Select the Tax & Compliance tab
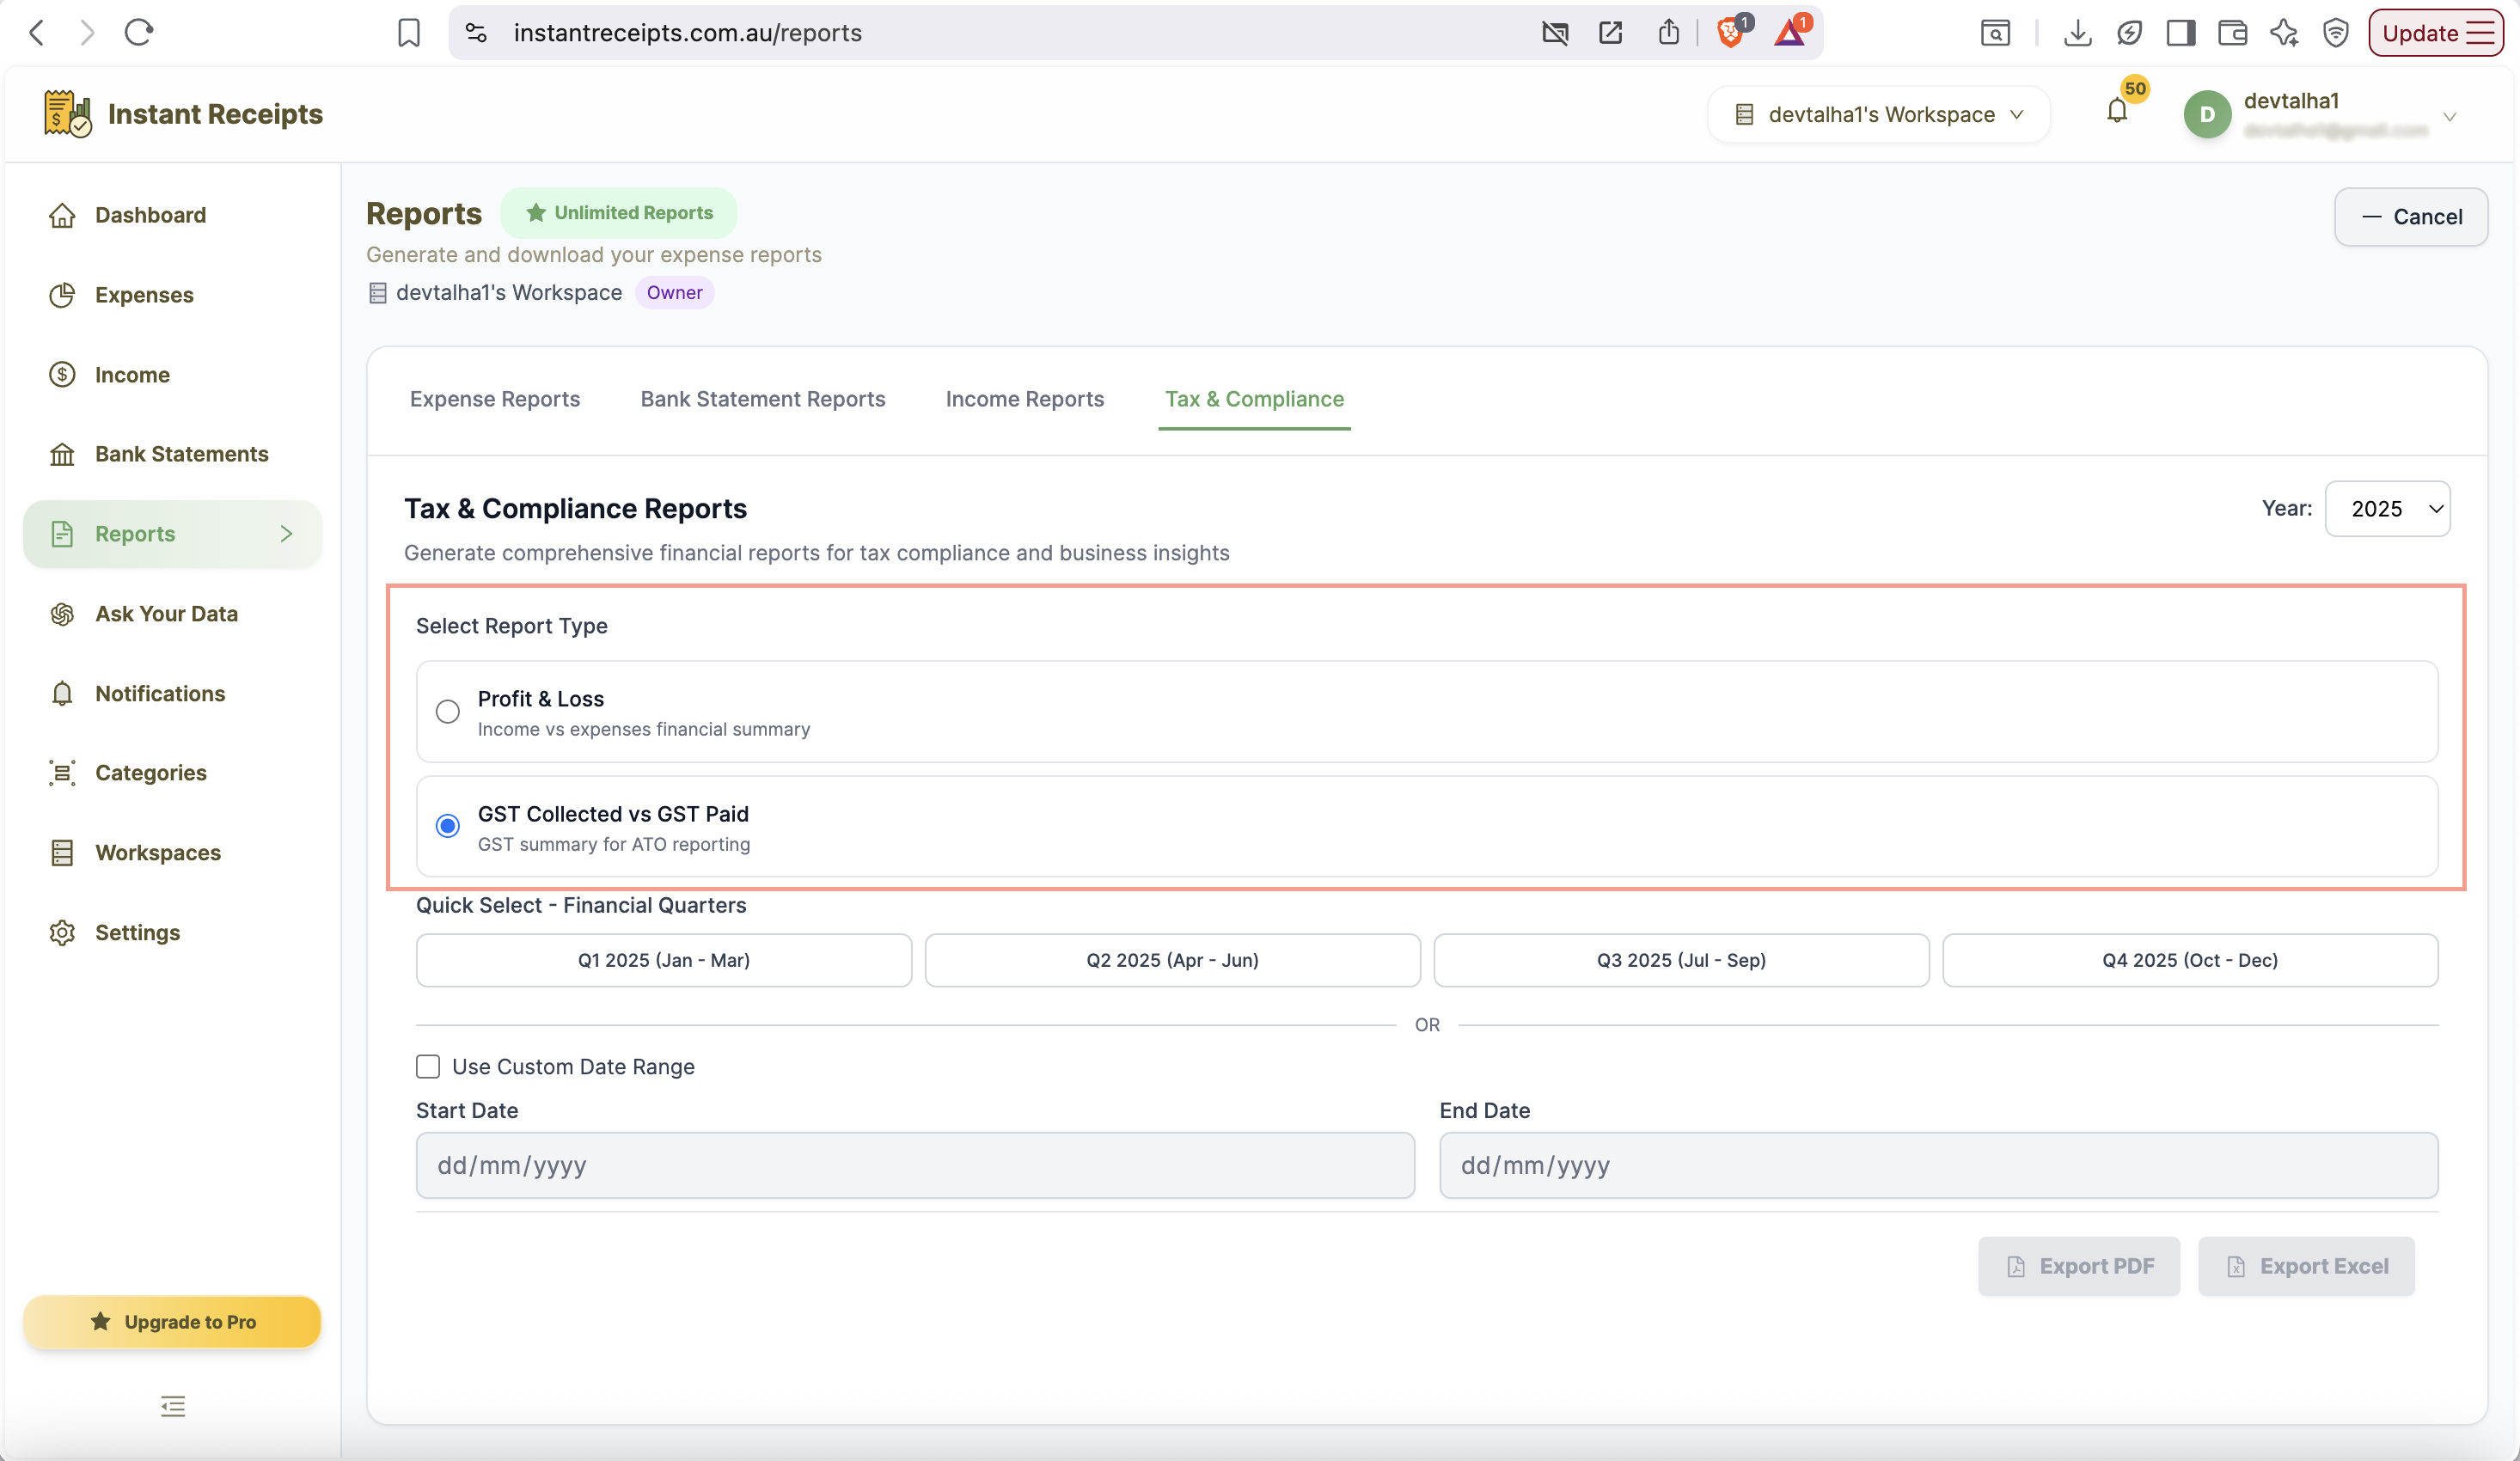The image size is (2520, 1461). 1254,399
